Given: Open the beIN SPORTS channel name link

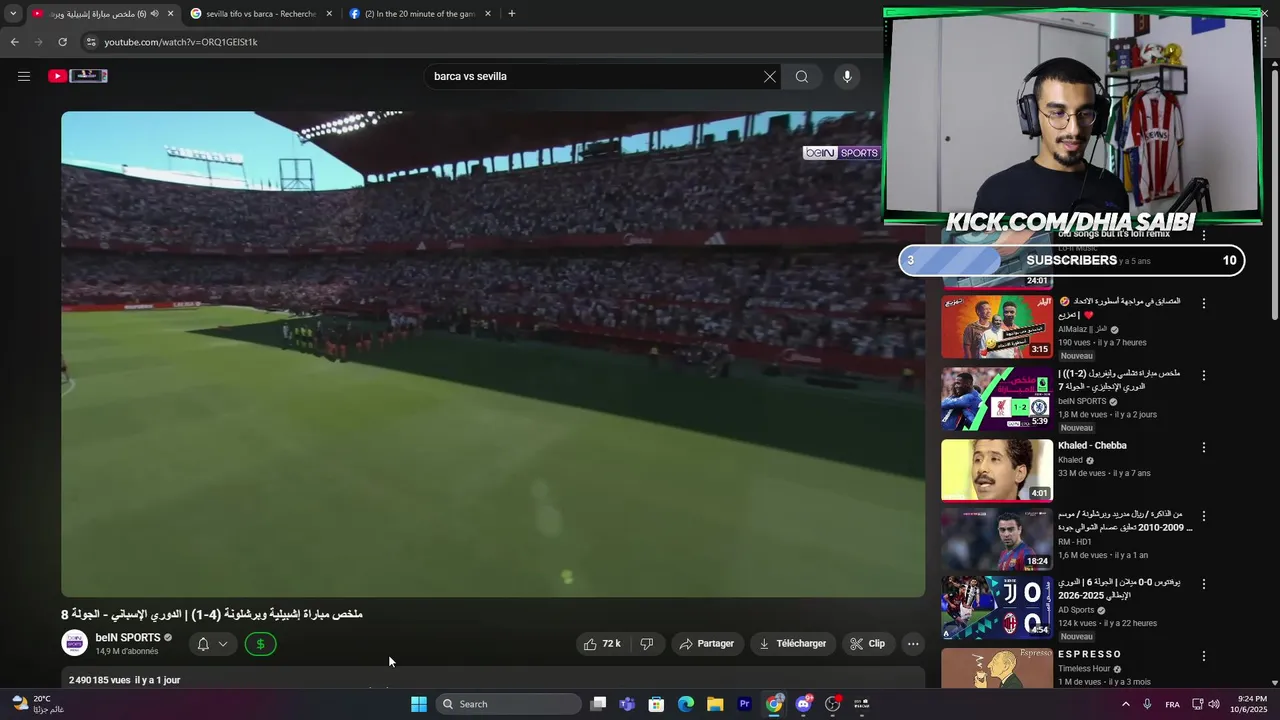Looking at the screenshot, I should (127, 638).
